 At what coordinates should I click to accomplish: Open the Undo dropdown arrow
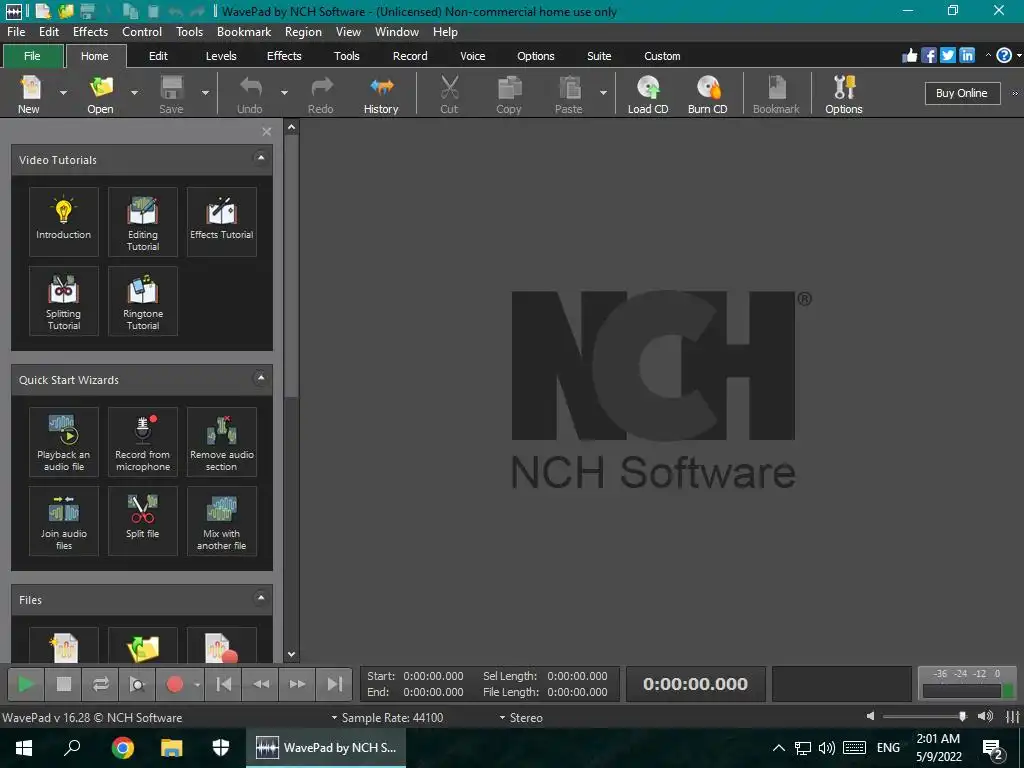point(284,93)
